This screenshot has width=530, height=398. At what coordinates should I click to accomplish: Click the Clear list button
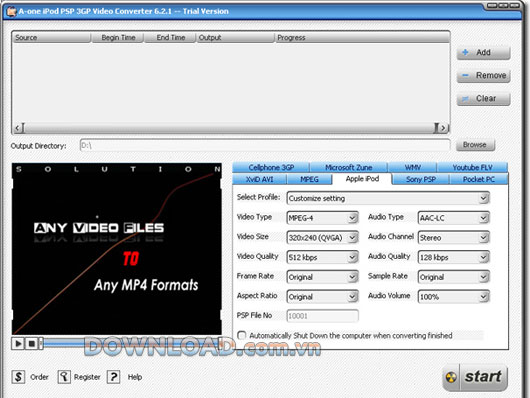click(x=483, y=99)
